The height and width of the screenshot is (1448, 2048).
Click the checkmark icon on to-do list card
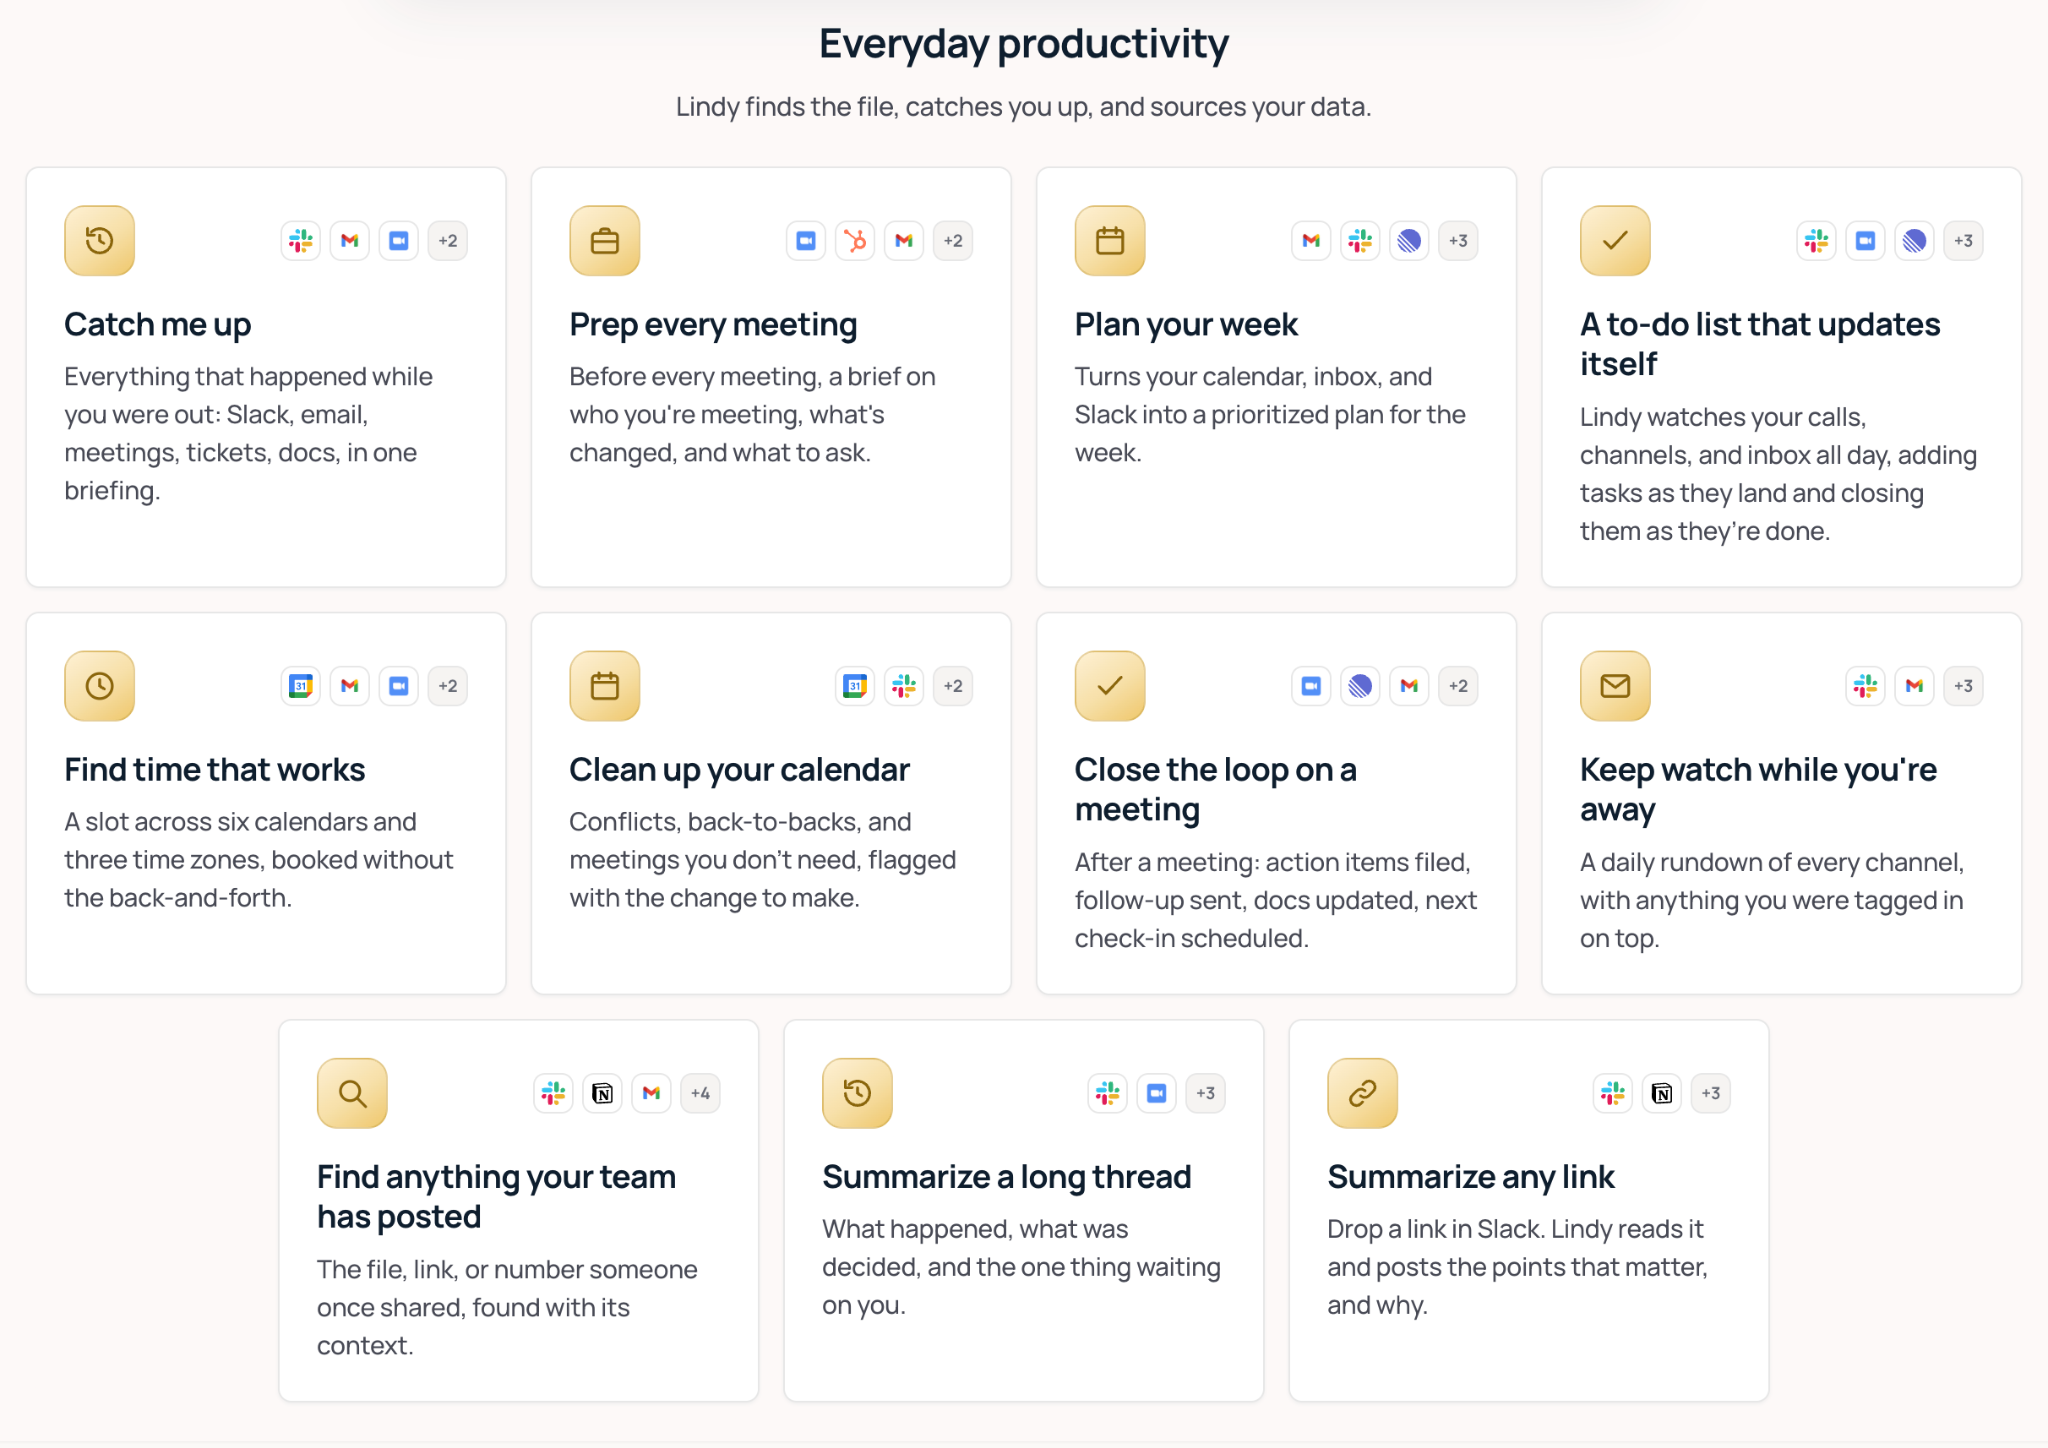(x=1615, y=241)
